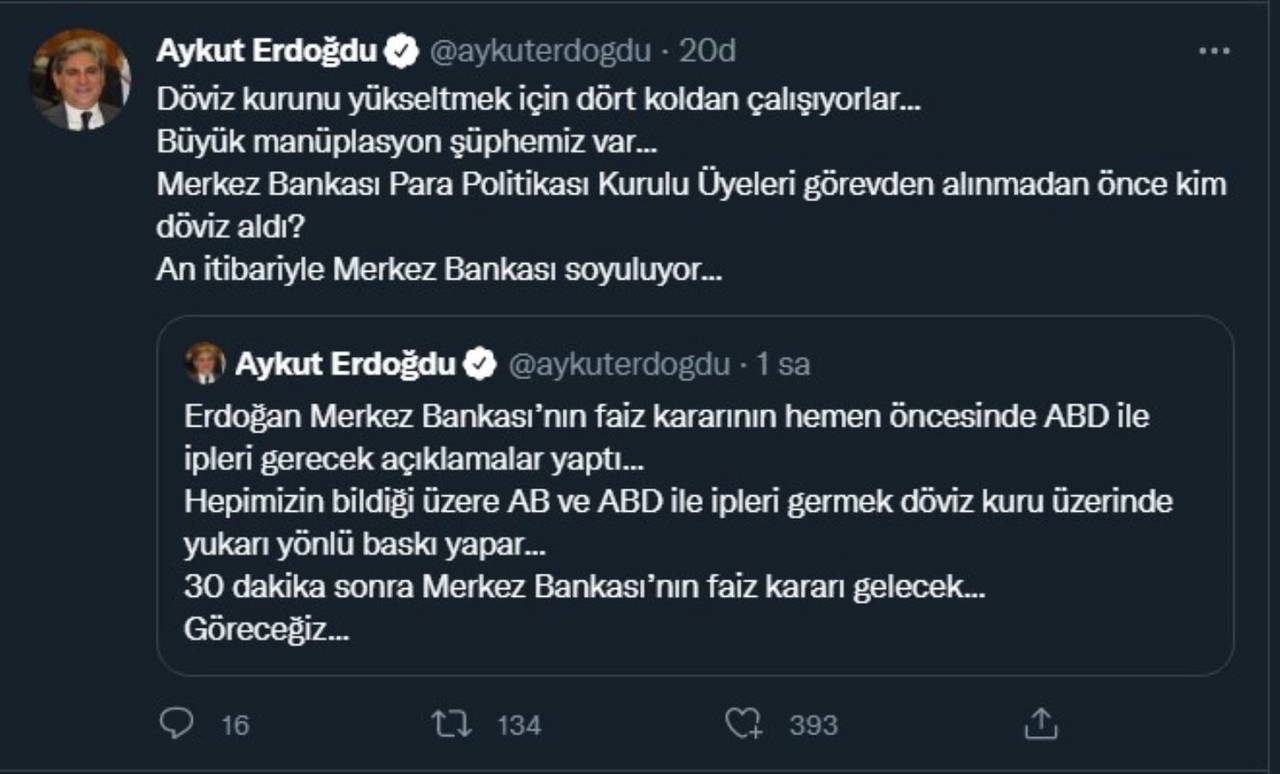The width and height of the screenshot is (1280, 774).
Task: Click the author name inside the quoted tweet
Action: pyautogui.click(x=345, y=365)
